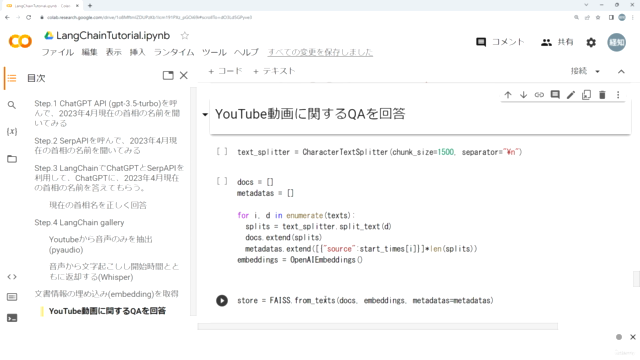Move the cell up

(508, 95)
